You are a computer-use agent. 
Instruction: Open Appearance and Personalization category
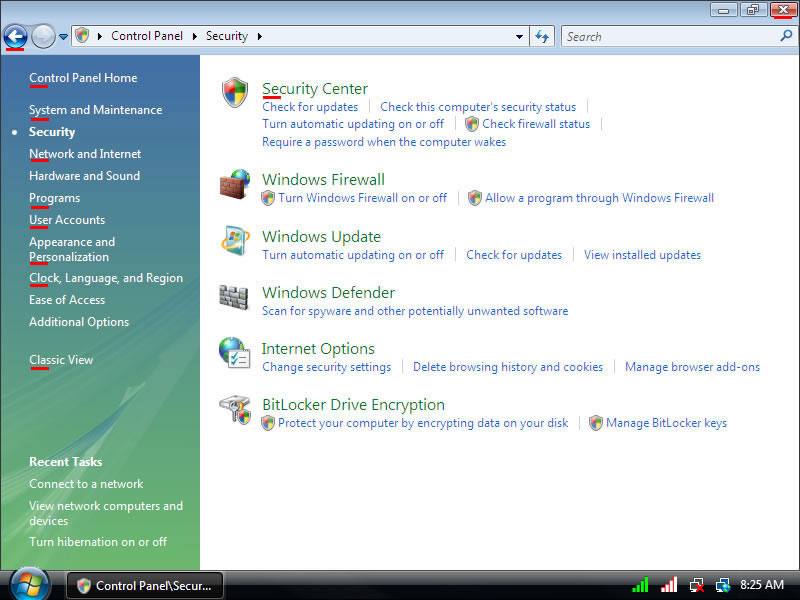[72, 249]
